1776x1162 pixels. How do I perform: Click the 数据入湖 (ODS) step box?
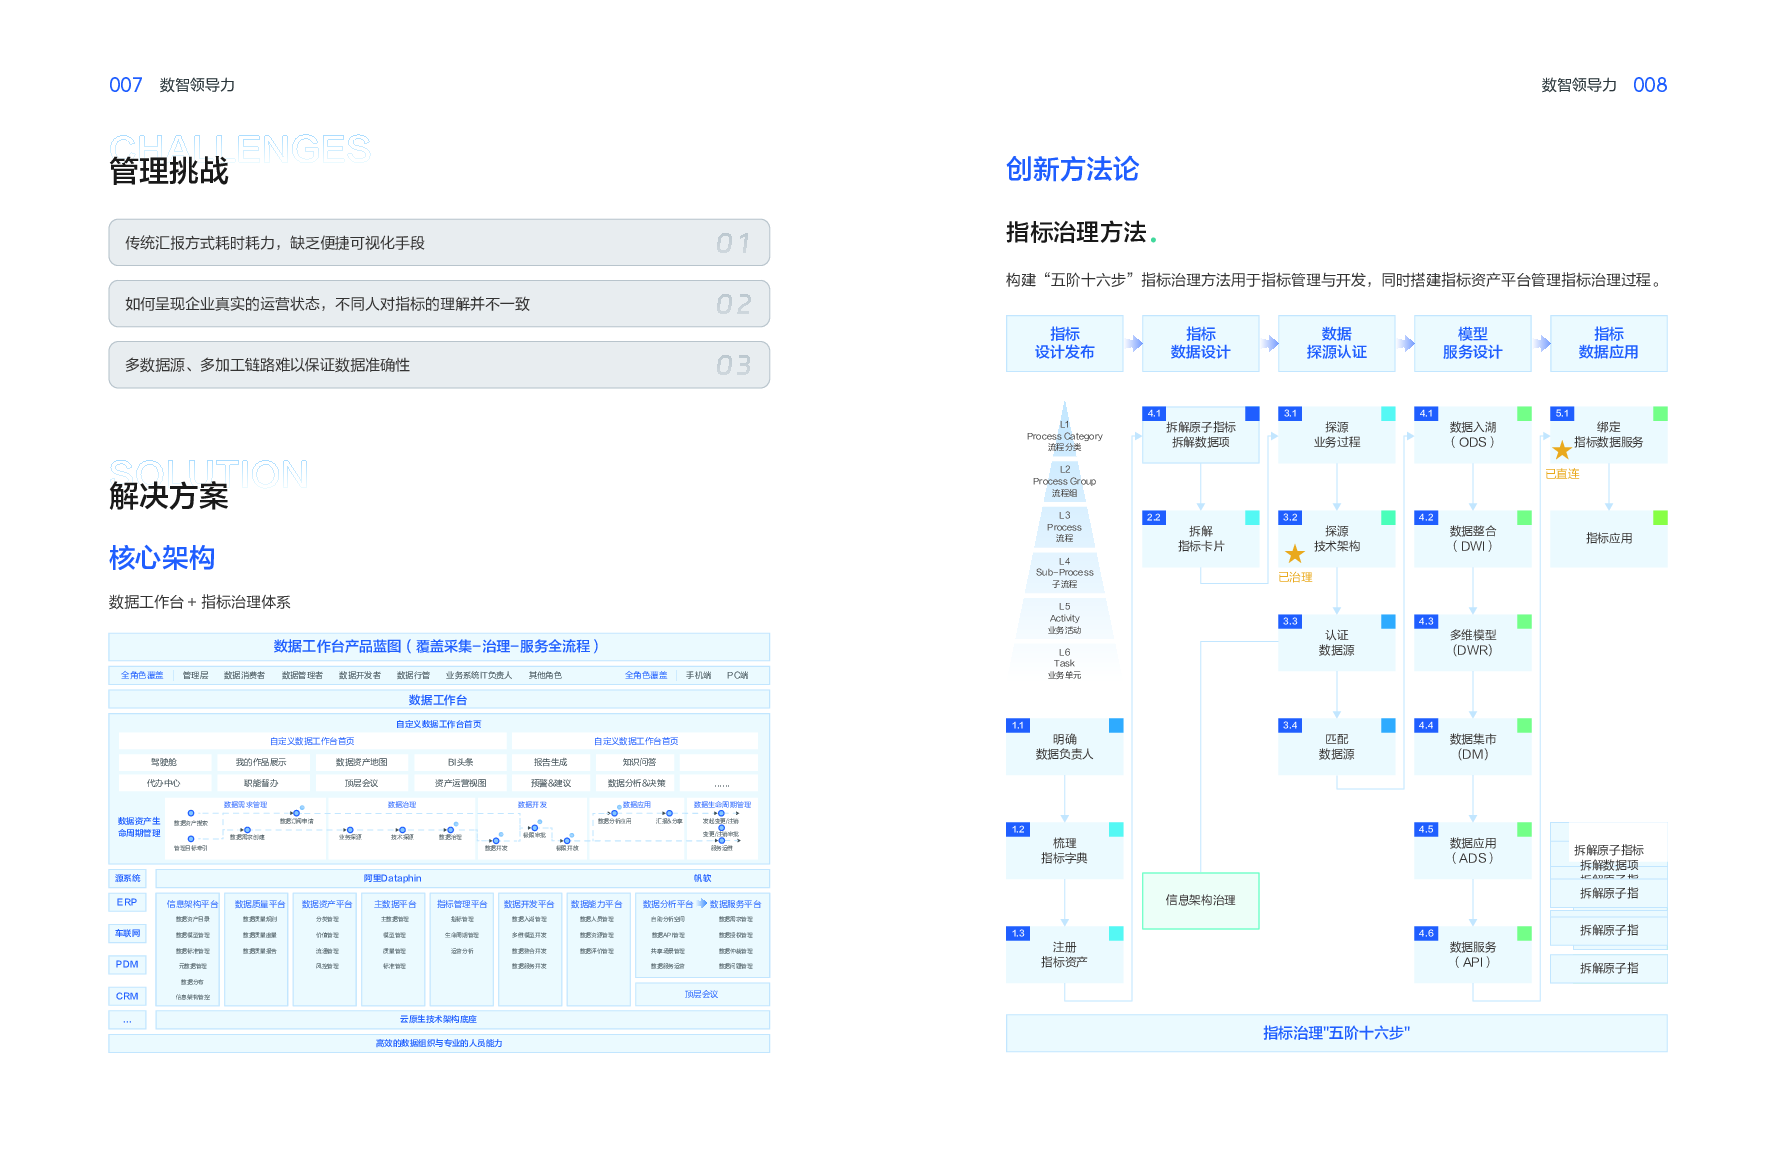[1473, 435]
